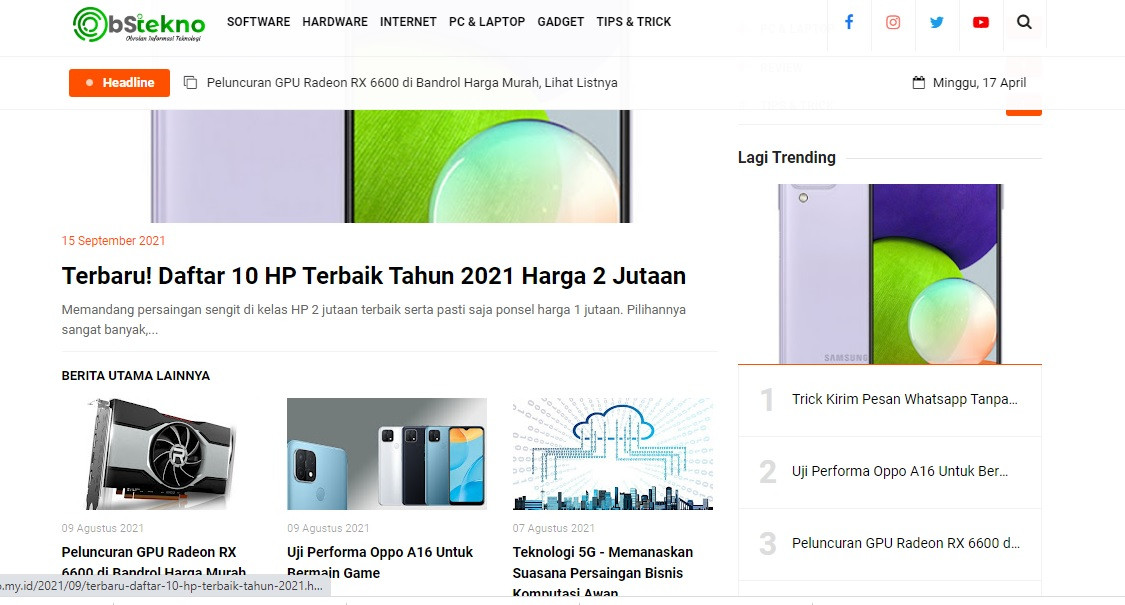Open the SOFTWARE menu
The image size is (1125, 605).
(x=258, y=22)
